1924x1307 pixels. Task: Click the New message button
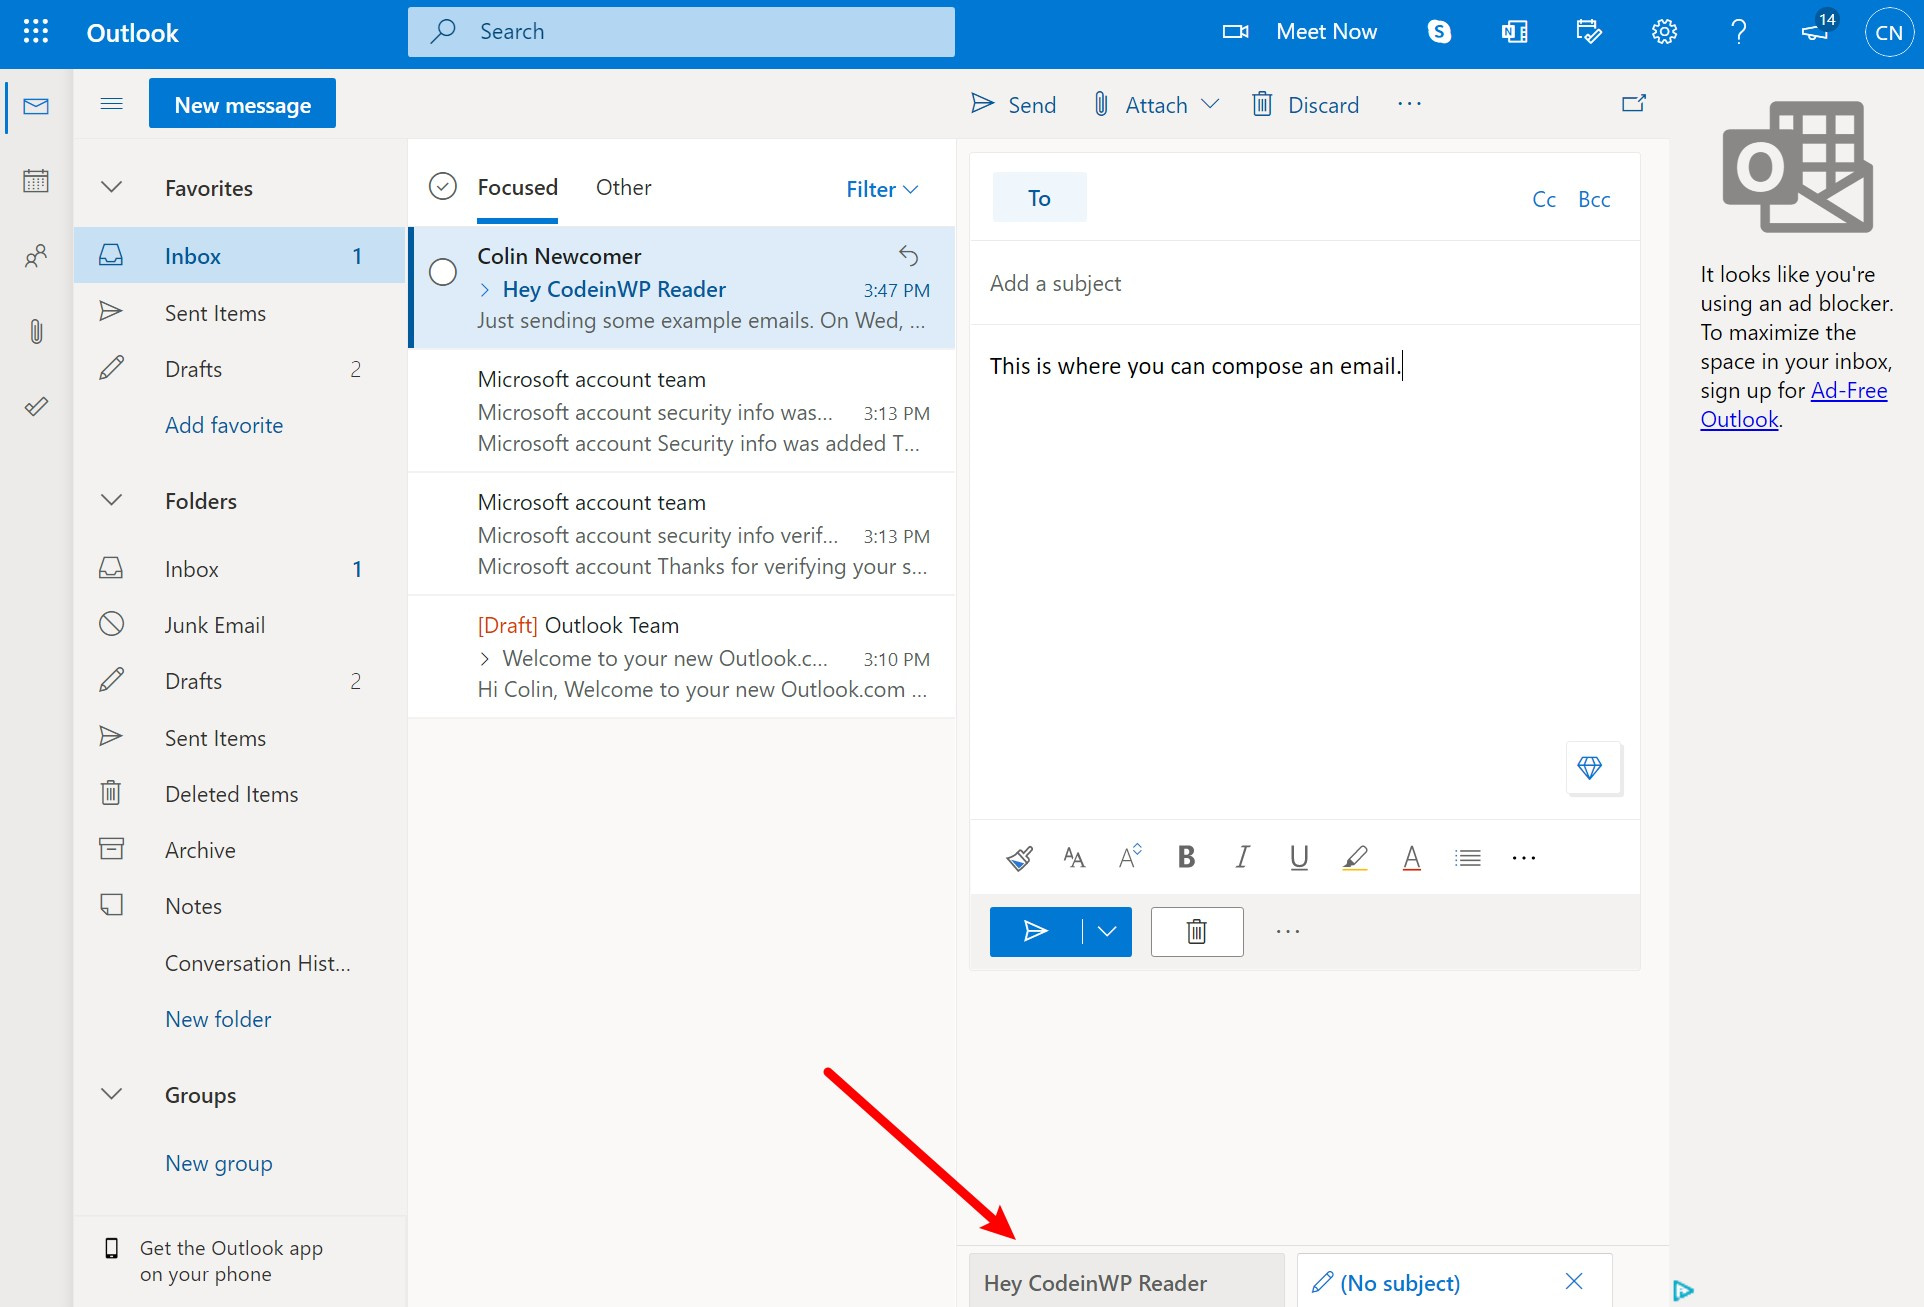click(242, 103)
